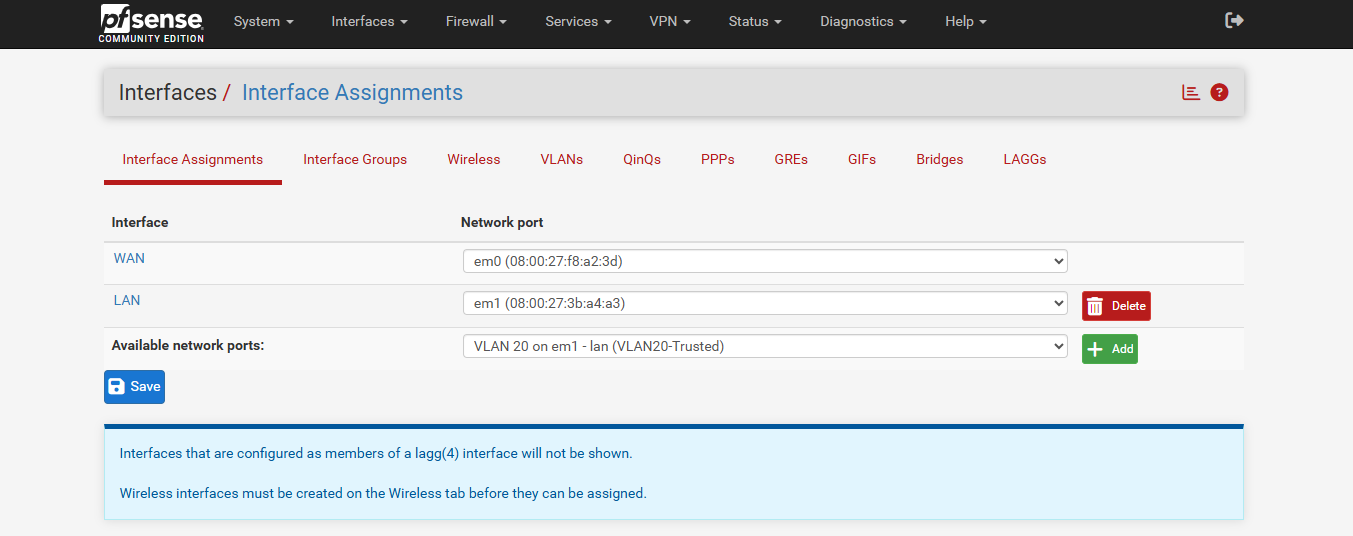Add the VLAN 20 port

[x=1110, y=349]
